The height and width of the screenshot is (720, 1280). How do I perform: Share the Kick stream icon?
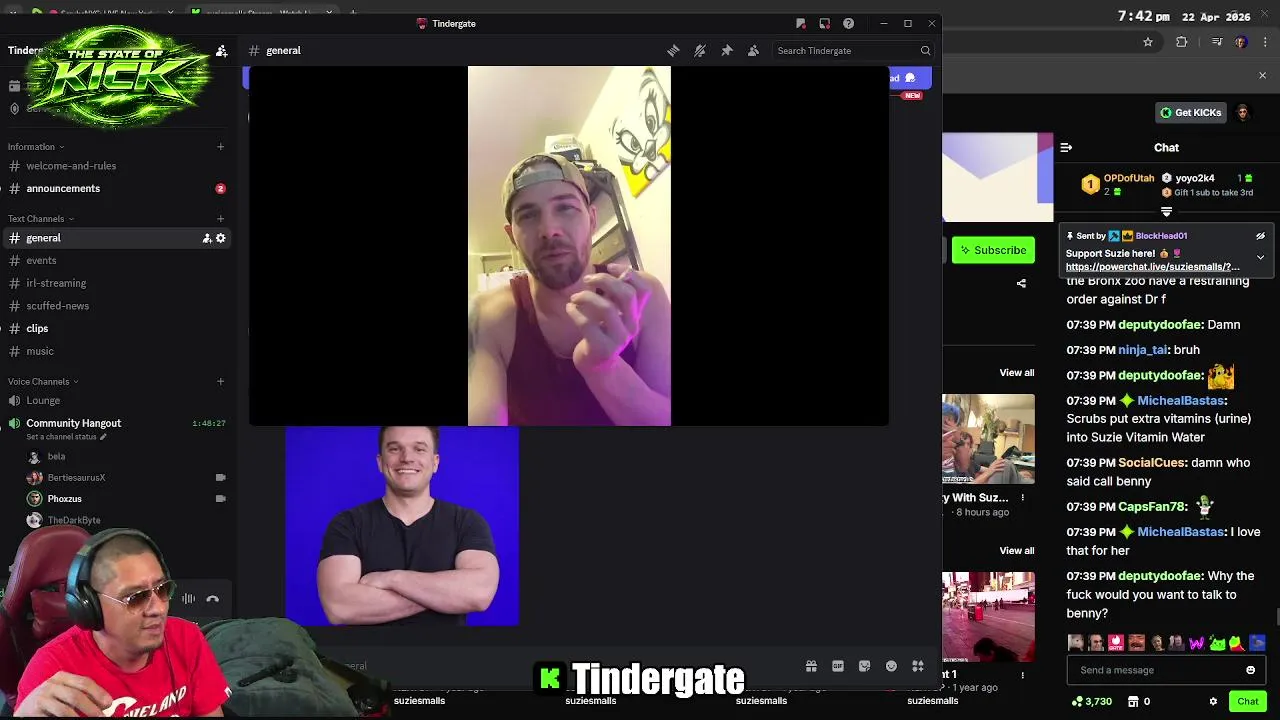tap(1021, 283)
